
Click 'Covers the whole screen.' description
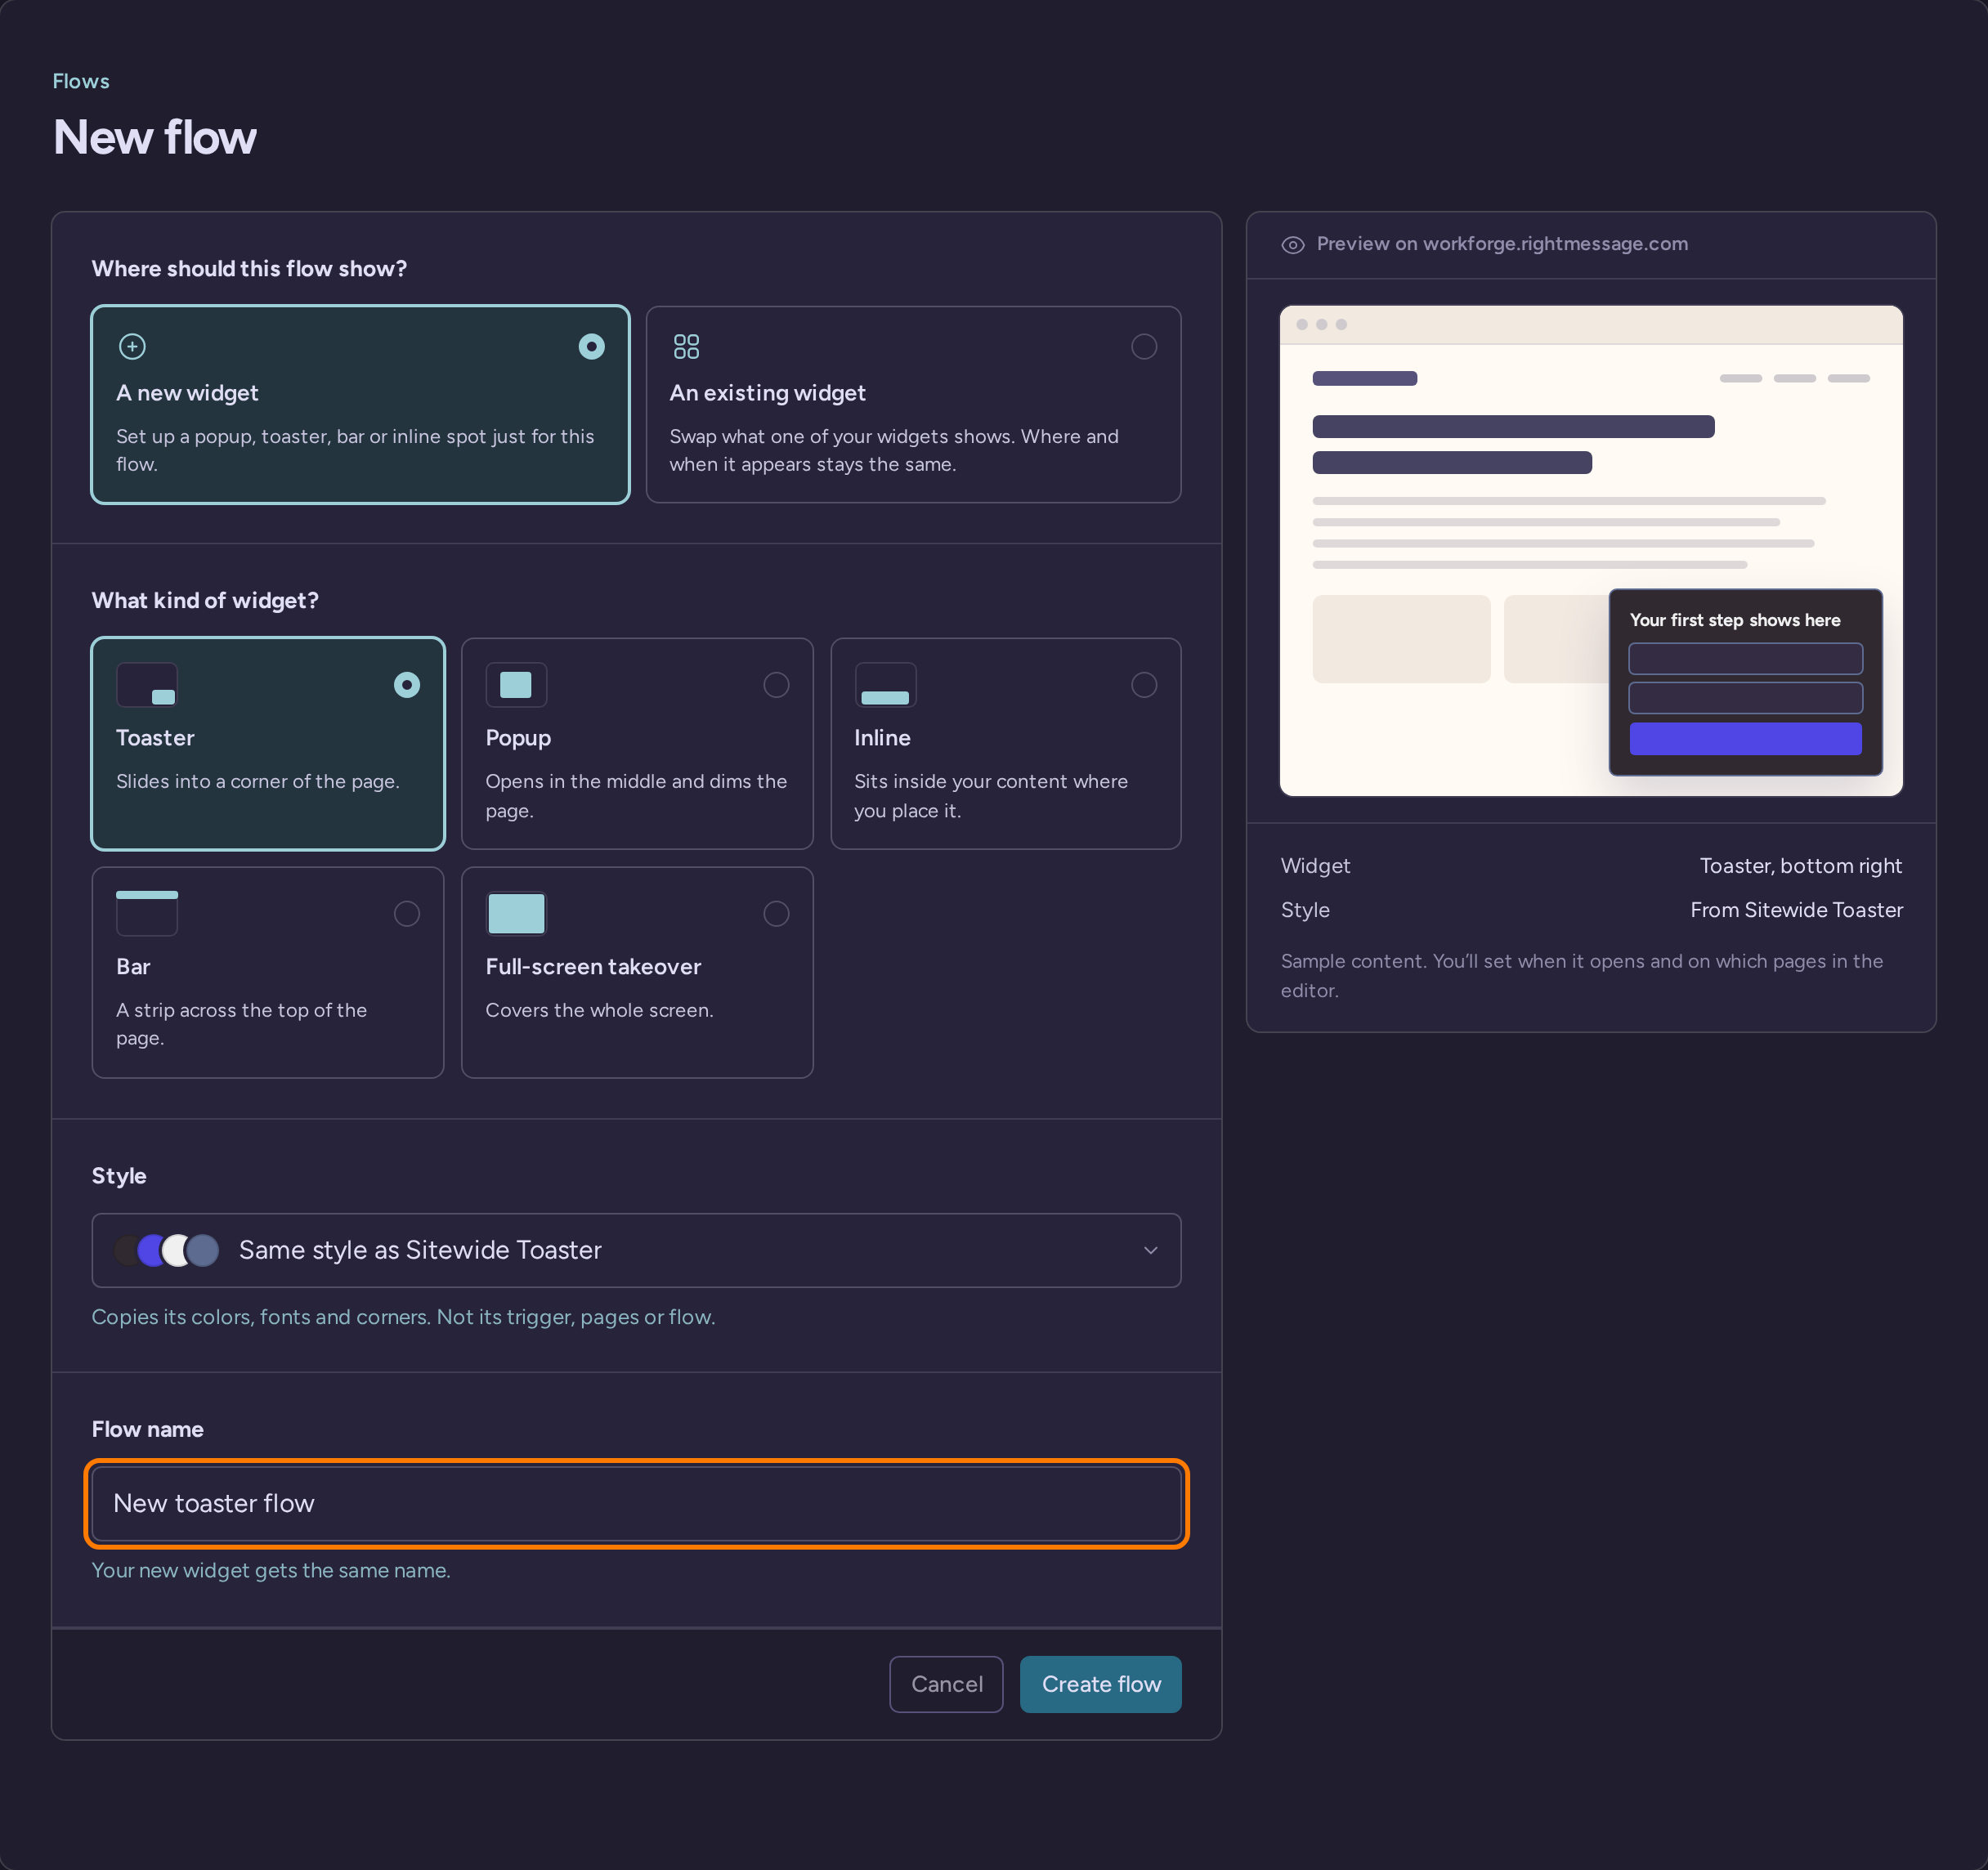point(599,1010)
